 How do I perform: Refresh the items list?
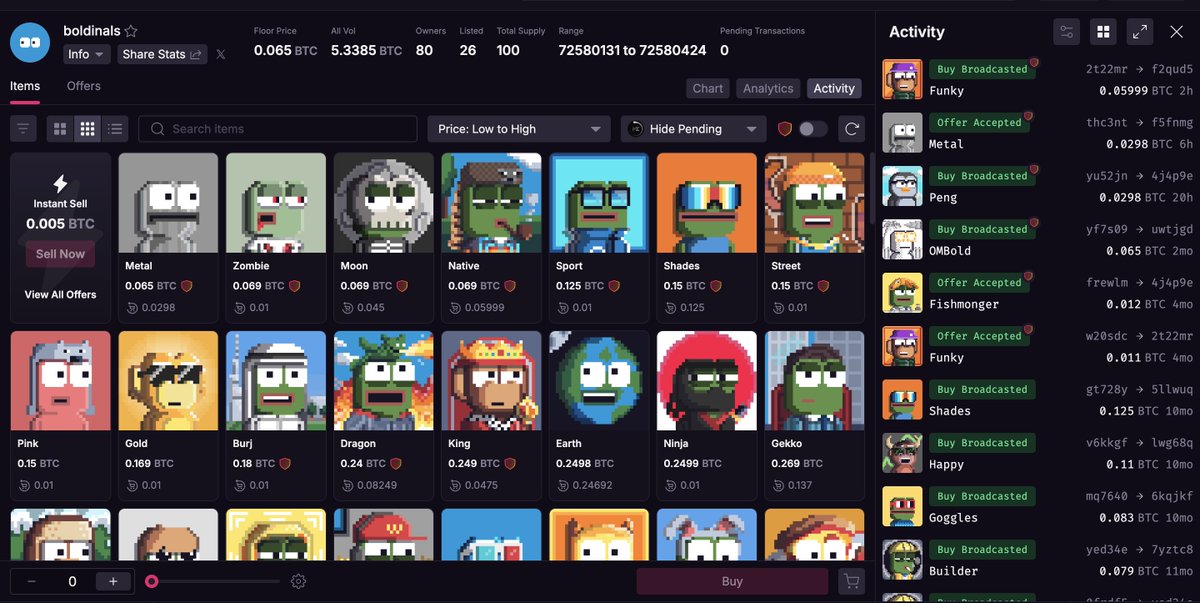click(x=852, y=129)
